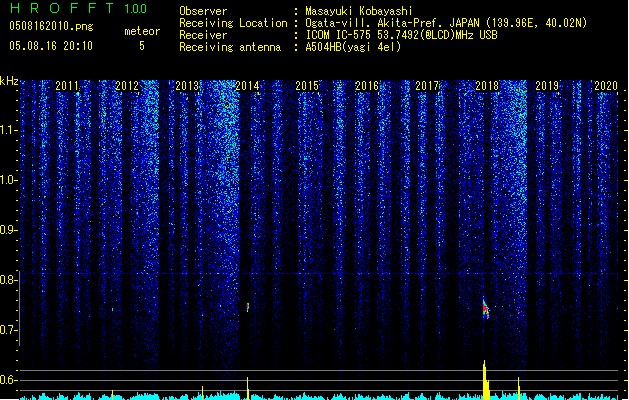
Task: Click the 0.8 kHz axis tick label
Action: point(8,280)
